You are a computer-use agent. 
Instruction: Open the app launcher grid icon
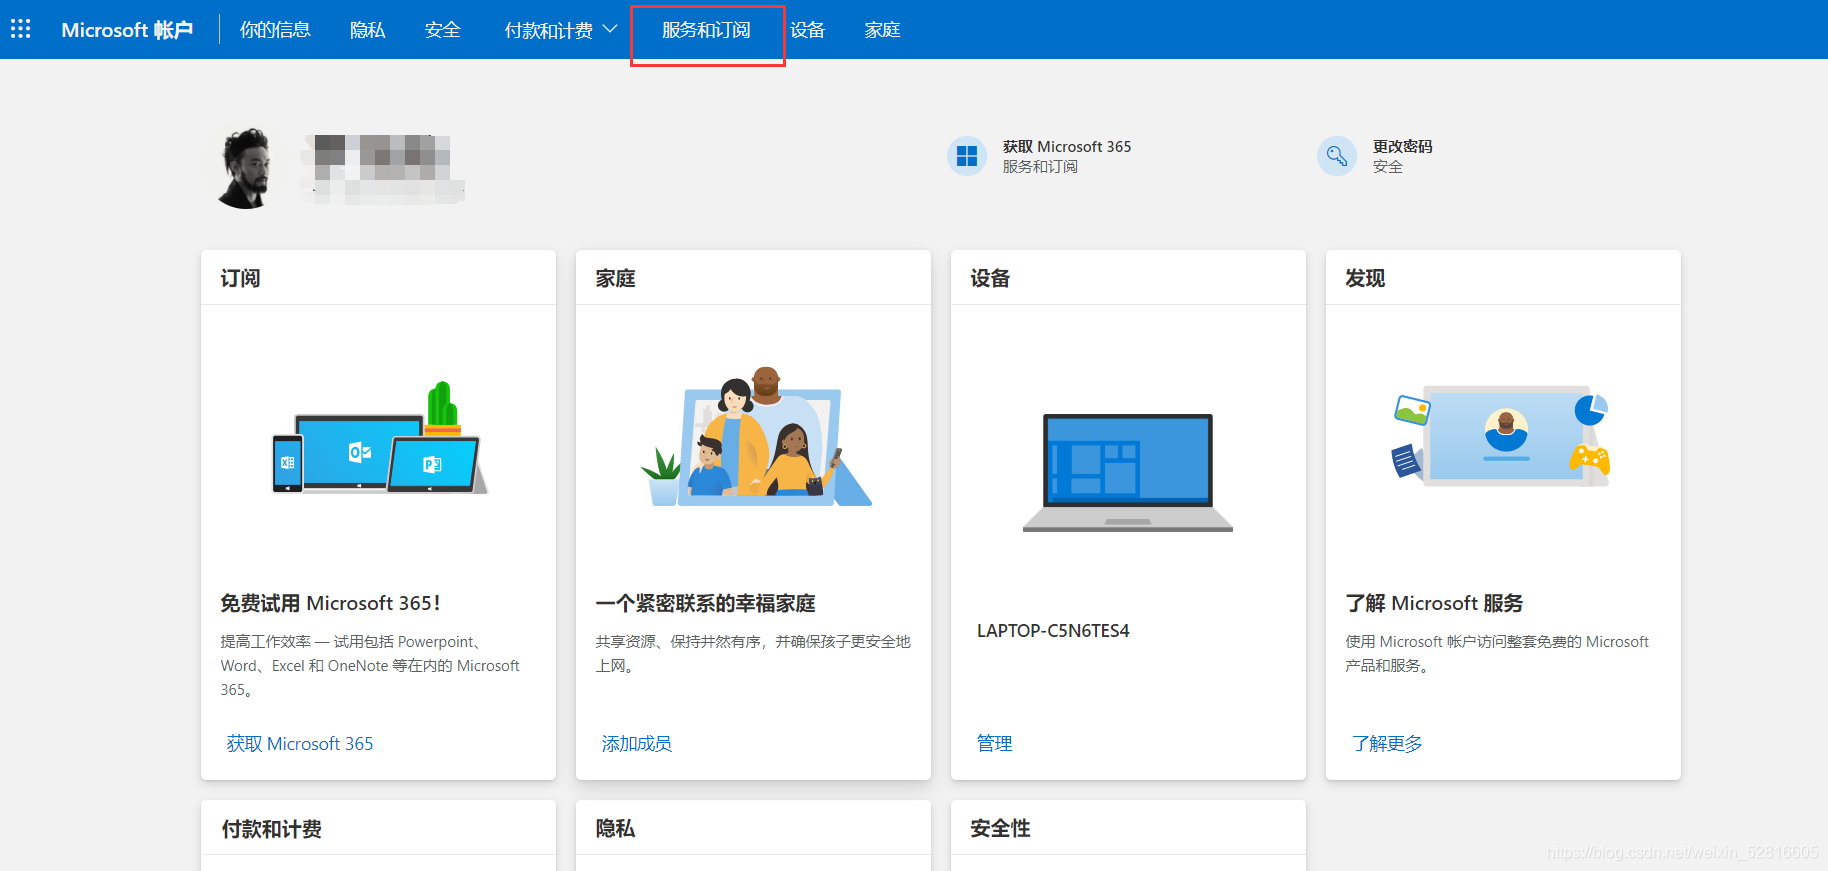(20, 29)
